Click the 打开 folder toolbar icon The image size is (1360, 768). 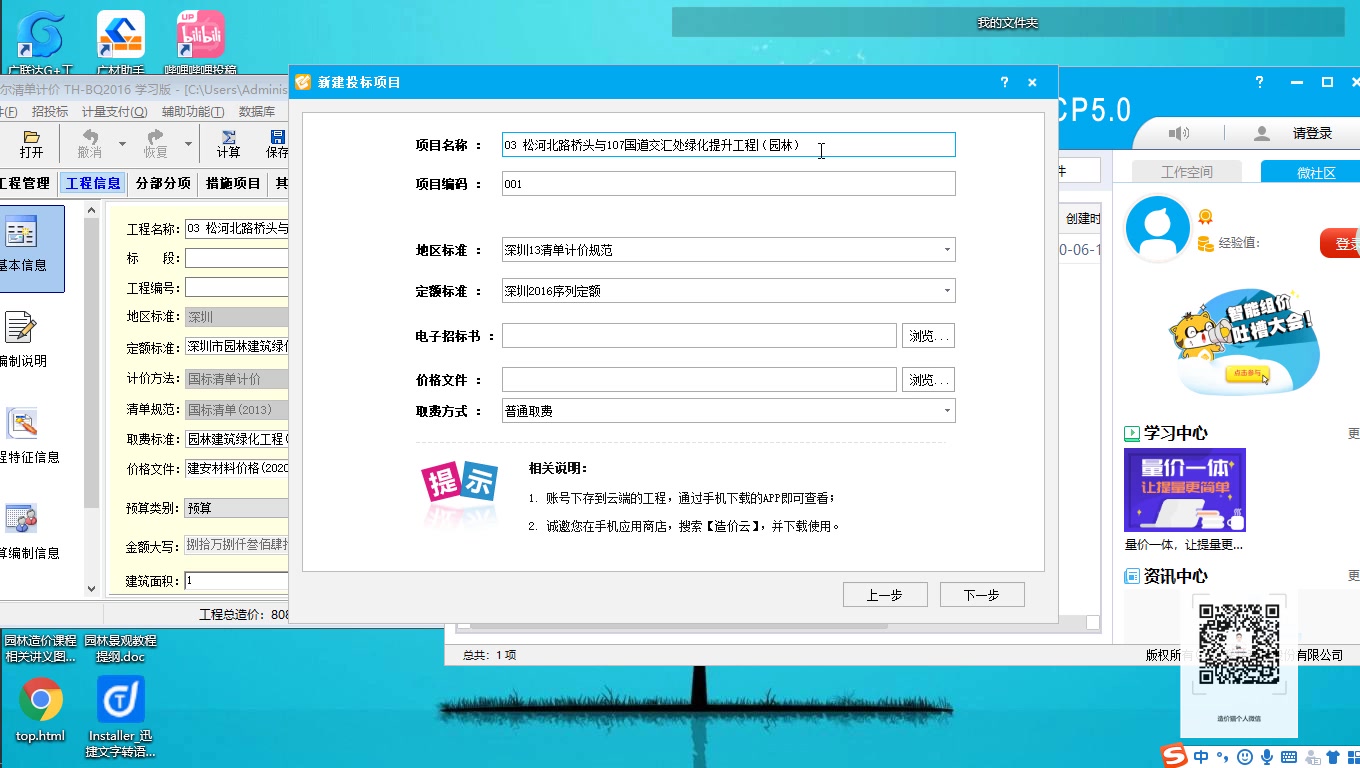pos(32,144)
